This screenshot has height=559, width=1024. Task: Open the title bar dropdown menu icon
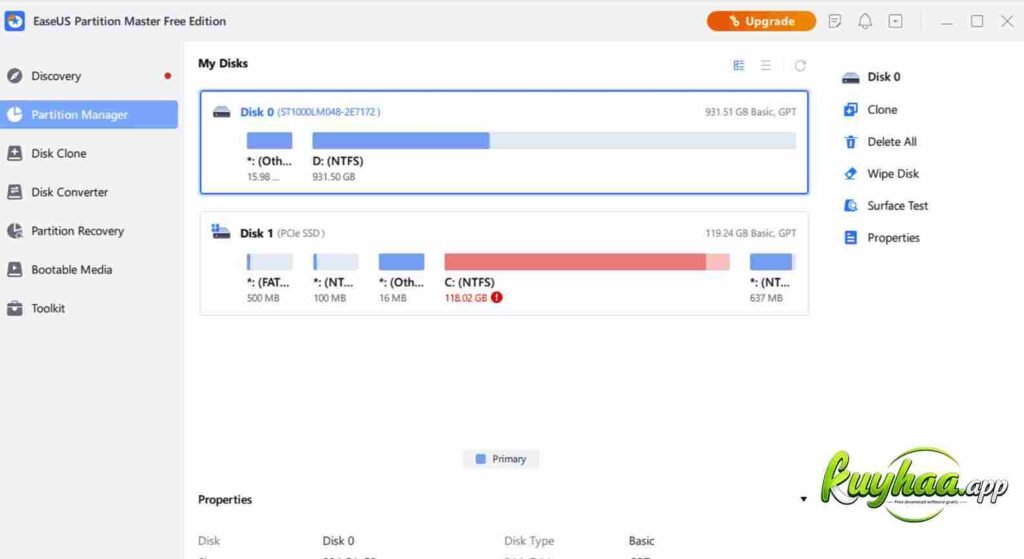(x=895, y=22)
